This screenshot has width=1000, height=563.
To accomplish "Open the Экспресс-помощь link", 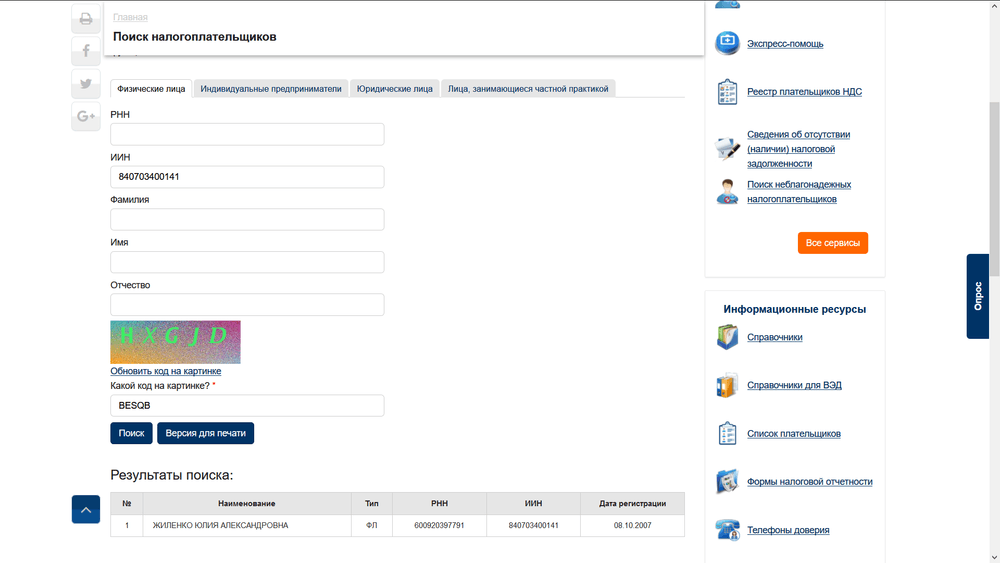I will 785,43.
